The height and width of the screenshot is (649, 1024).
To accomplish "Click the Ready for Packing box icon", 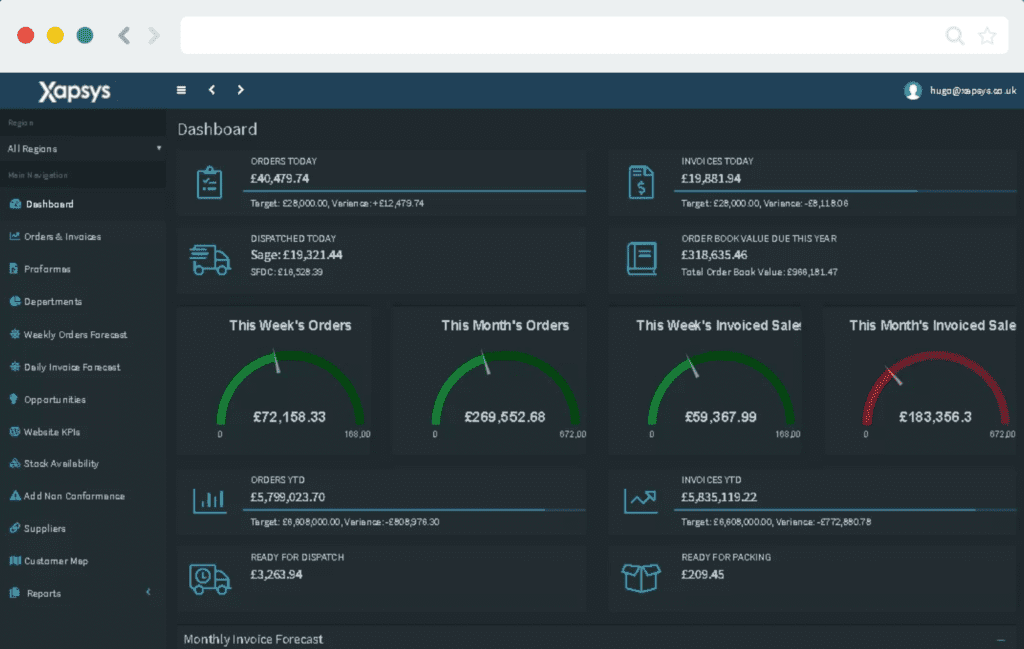I will click(x=641, y=578).
